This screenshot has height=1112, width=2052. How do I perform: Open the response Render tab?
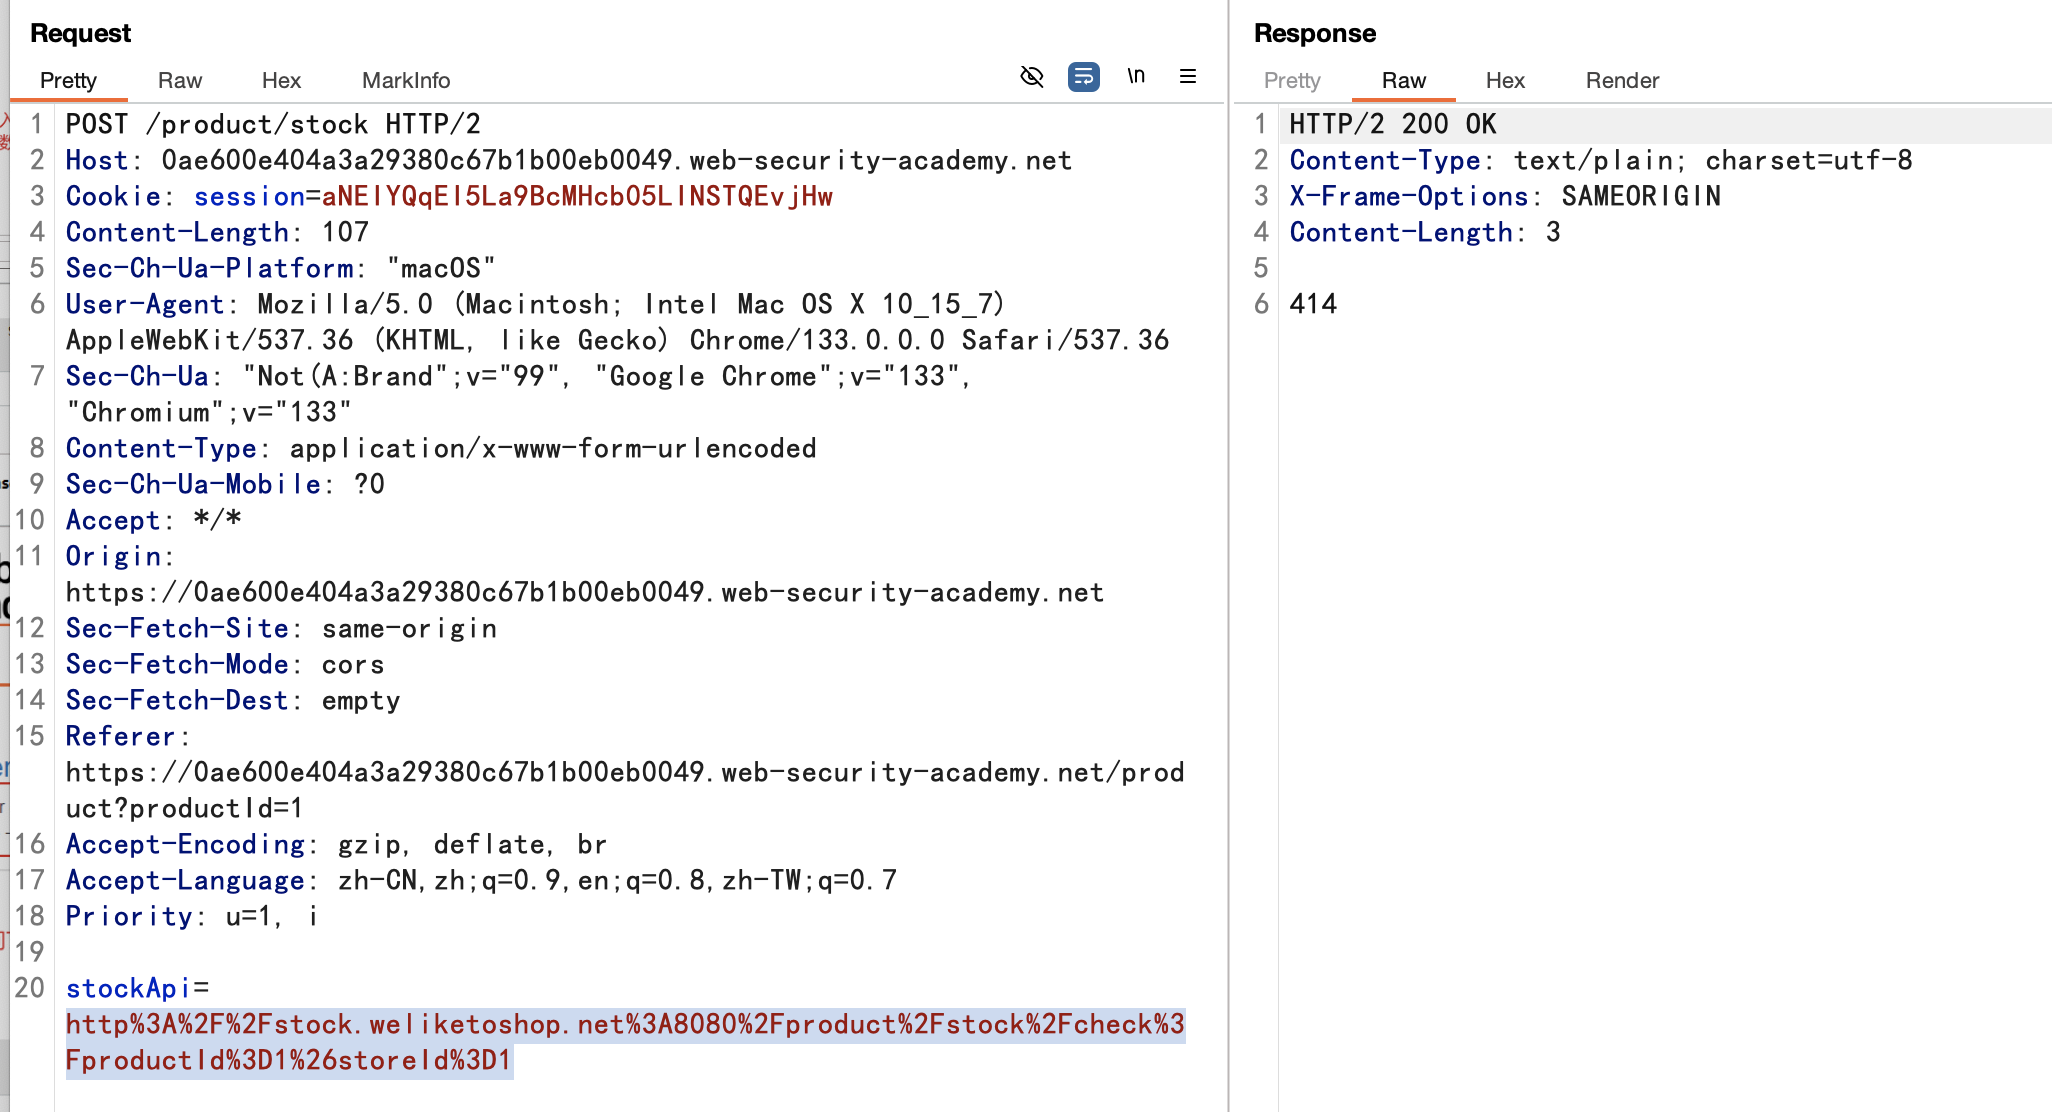click(x=1622, y=81)
